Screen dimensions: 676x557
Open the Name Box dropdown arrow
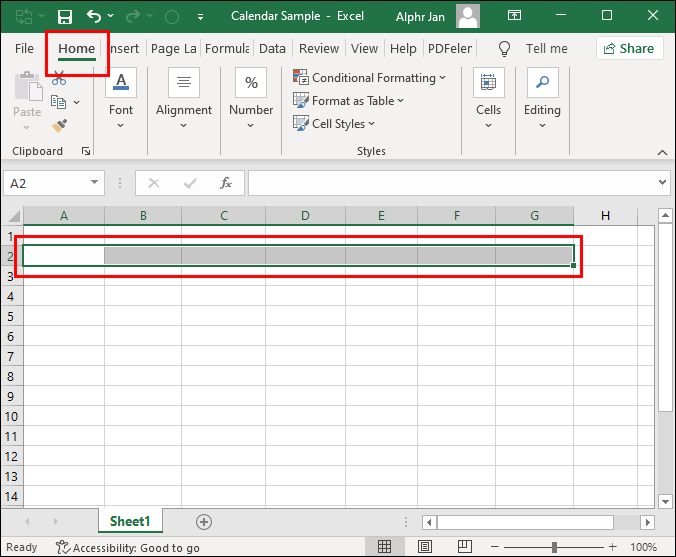(94, 182)
